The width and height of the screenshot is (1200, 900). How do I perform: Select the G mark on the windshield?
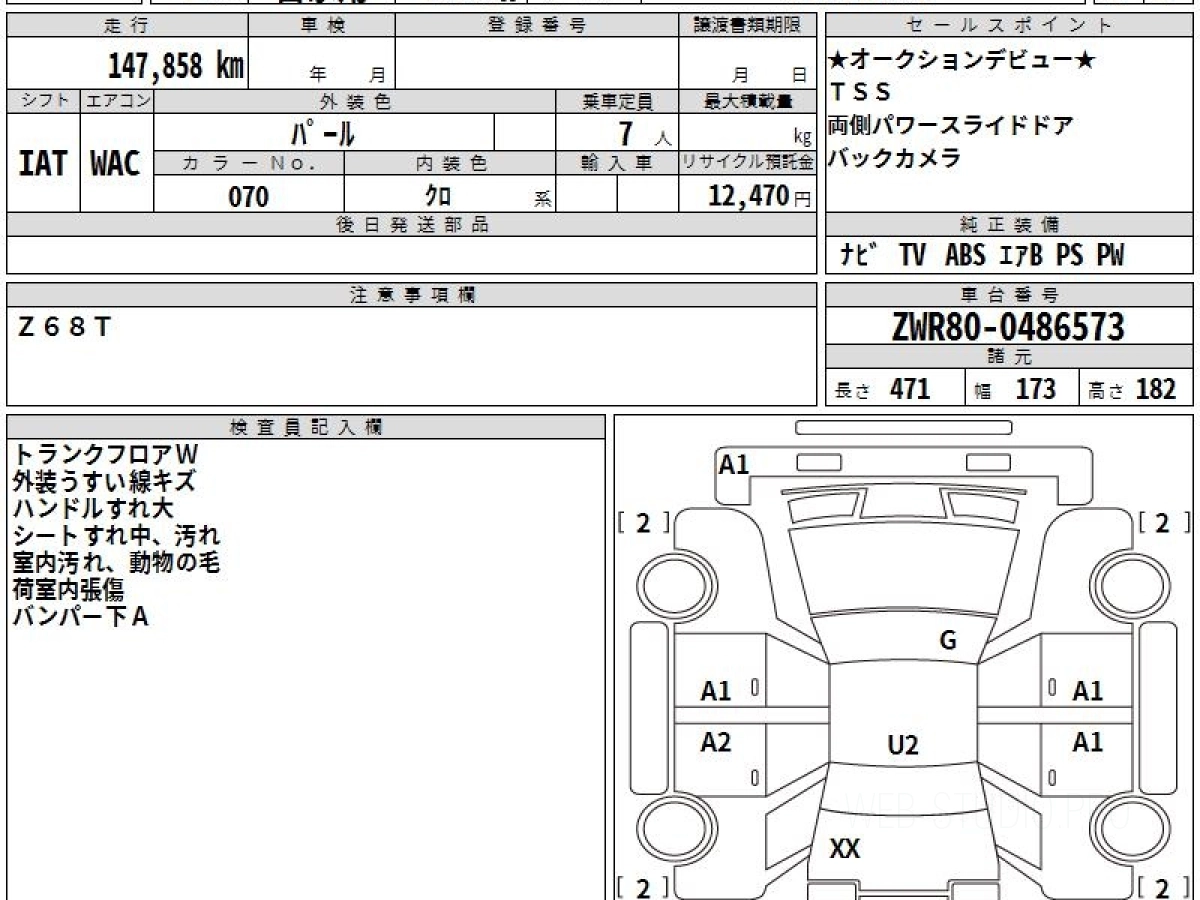tap(948, 641)
